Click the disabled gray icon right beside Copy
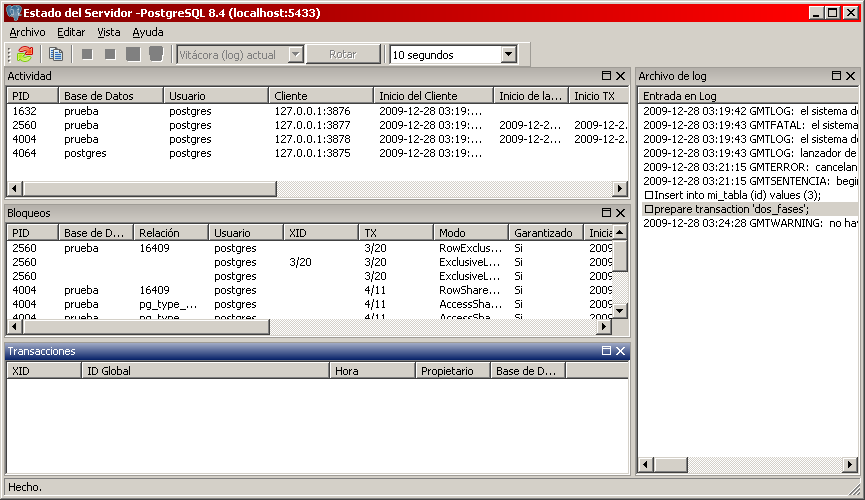 [x=87, y=54]
